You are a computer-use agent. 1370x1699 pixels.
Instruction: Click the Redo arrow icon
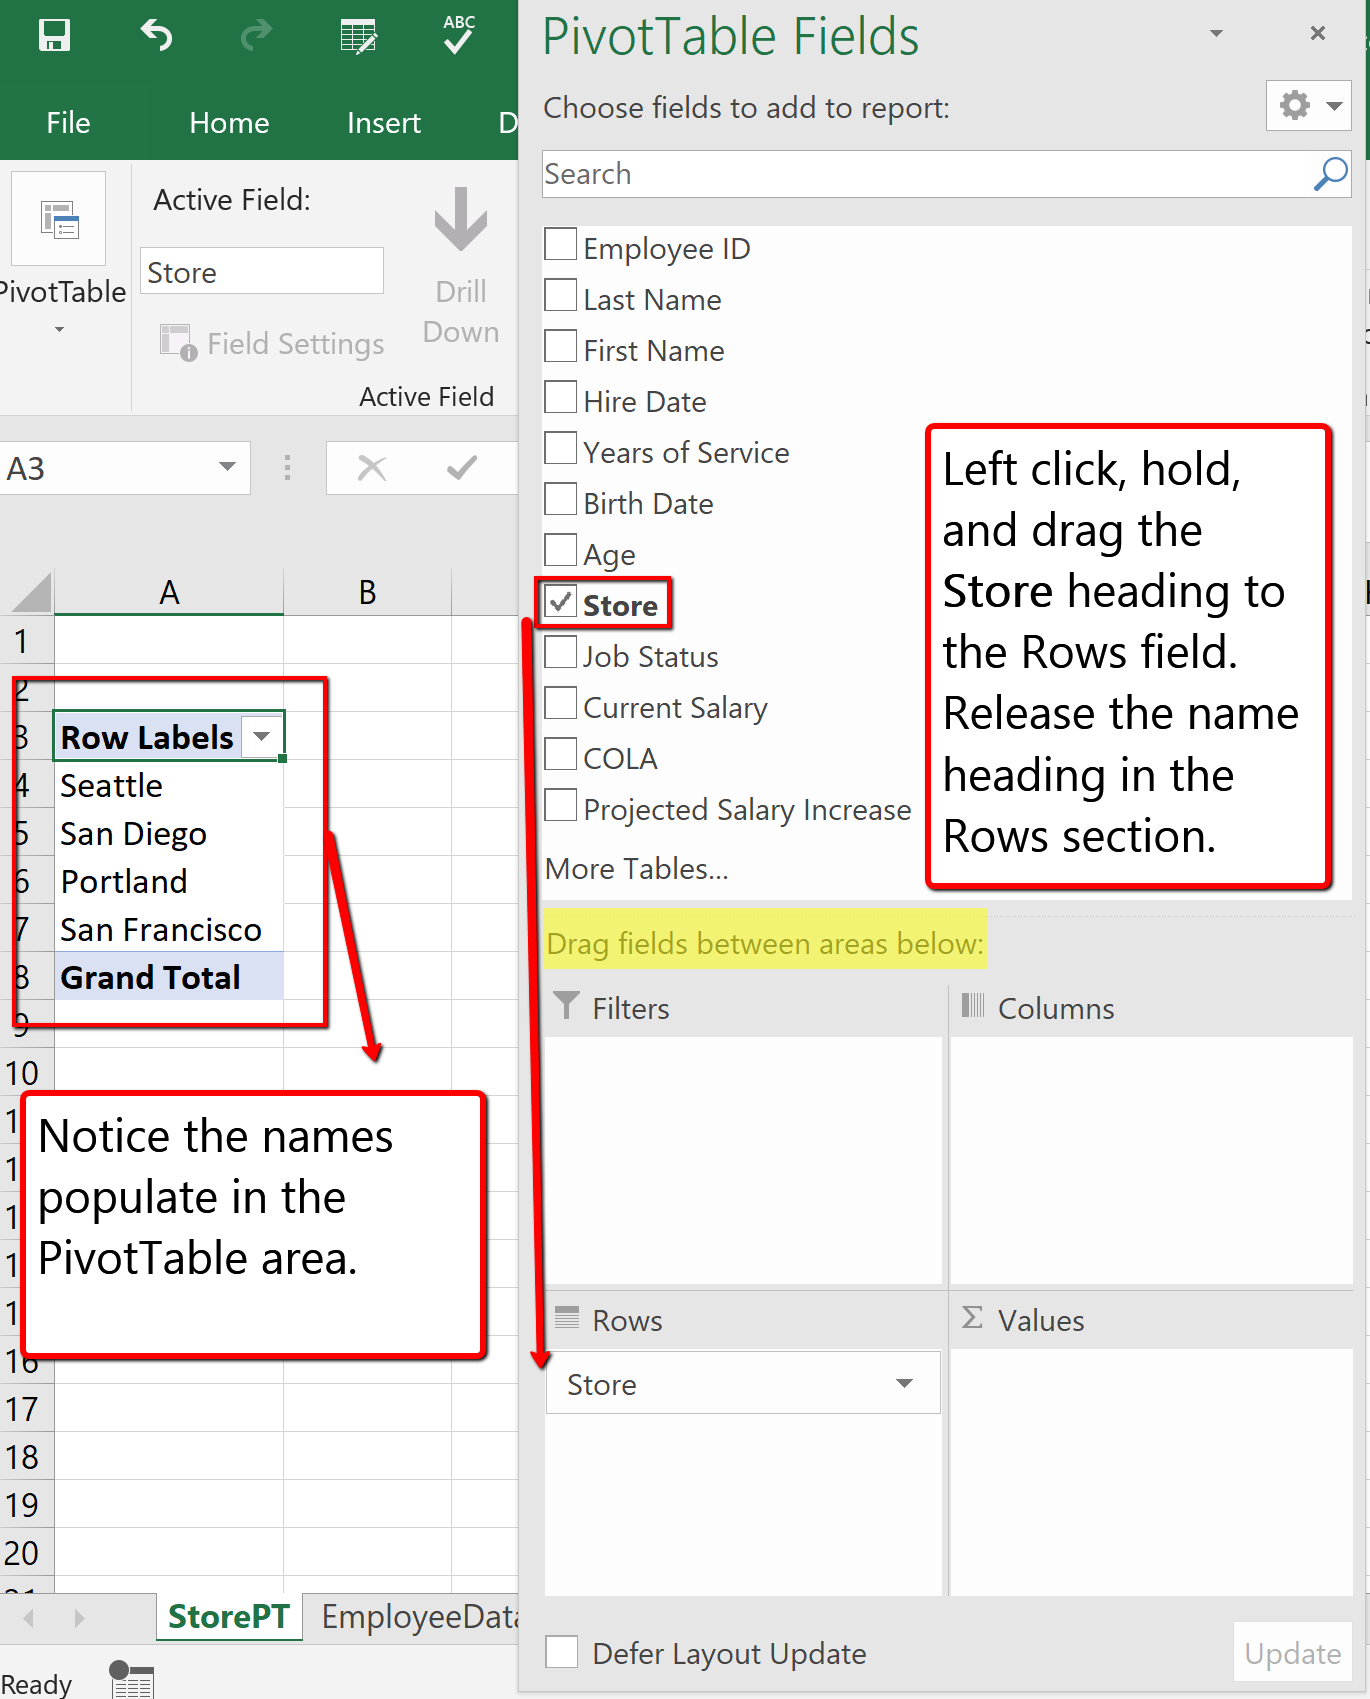257,36
